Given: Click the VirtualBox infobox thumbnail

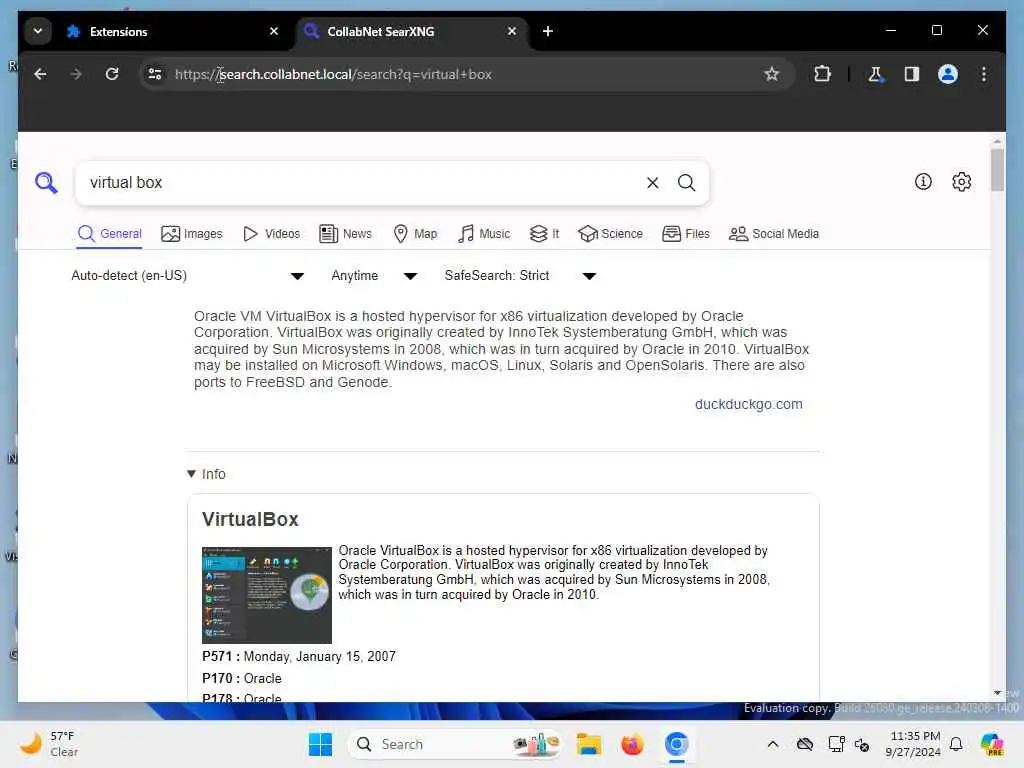Looking at the screenshot, I should [x=266, y=595].
